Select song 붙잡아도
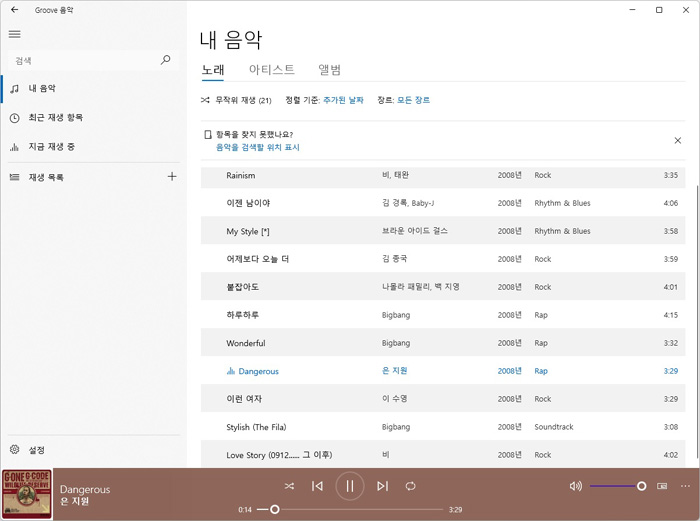Screen dimensions: 700x521 443,287
